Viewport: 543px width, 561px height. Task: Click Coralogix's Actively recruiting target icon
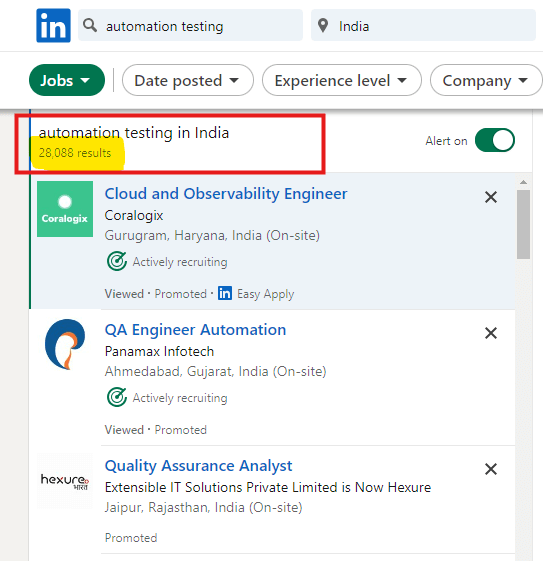pyautogui.click(x=117, y=262)
